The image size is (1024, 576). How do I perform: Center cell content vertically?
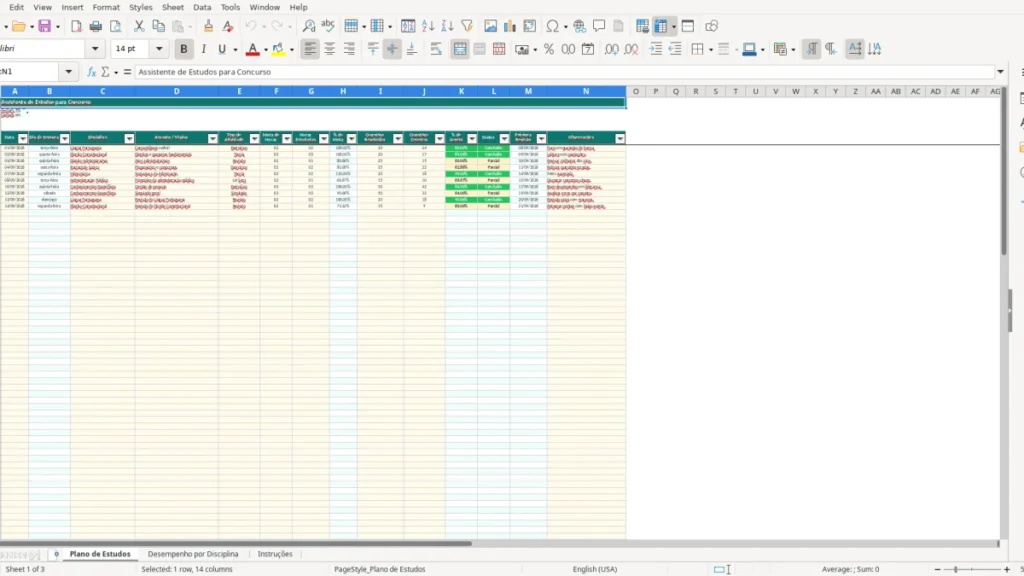tap(392, 49)
